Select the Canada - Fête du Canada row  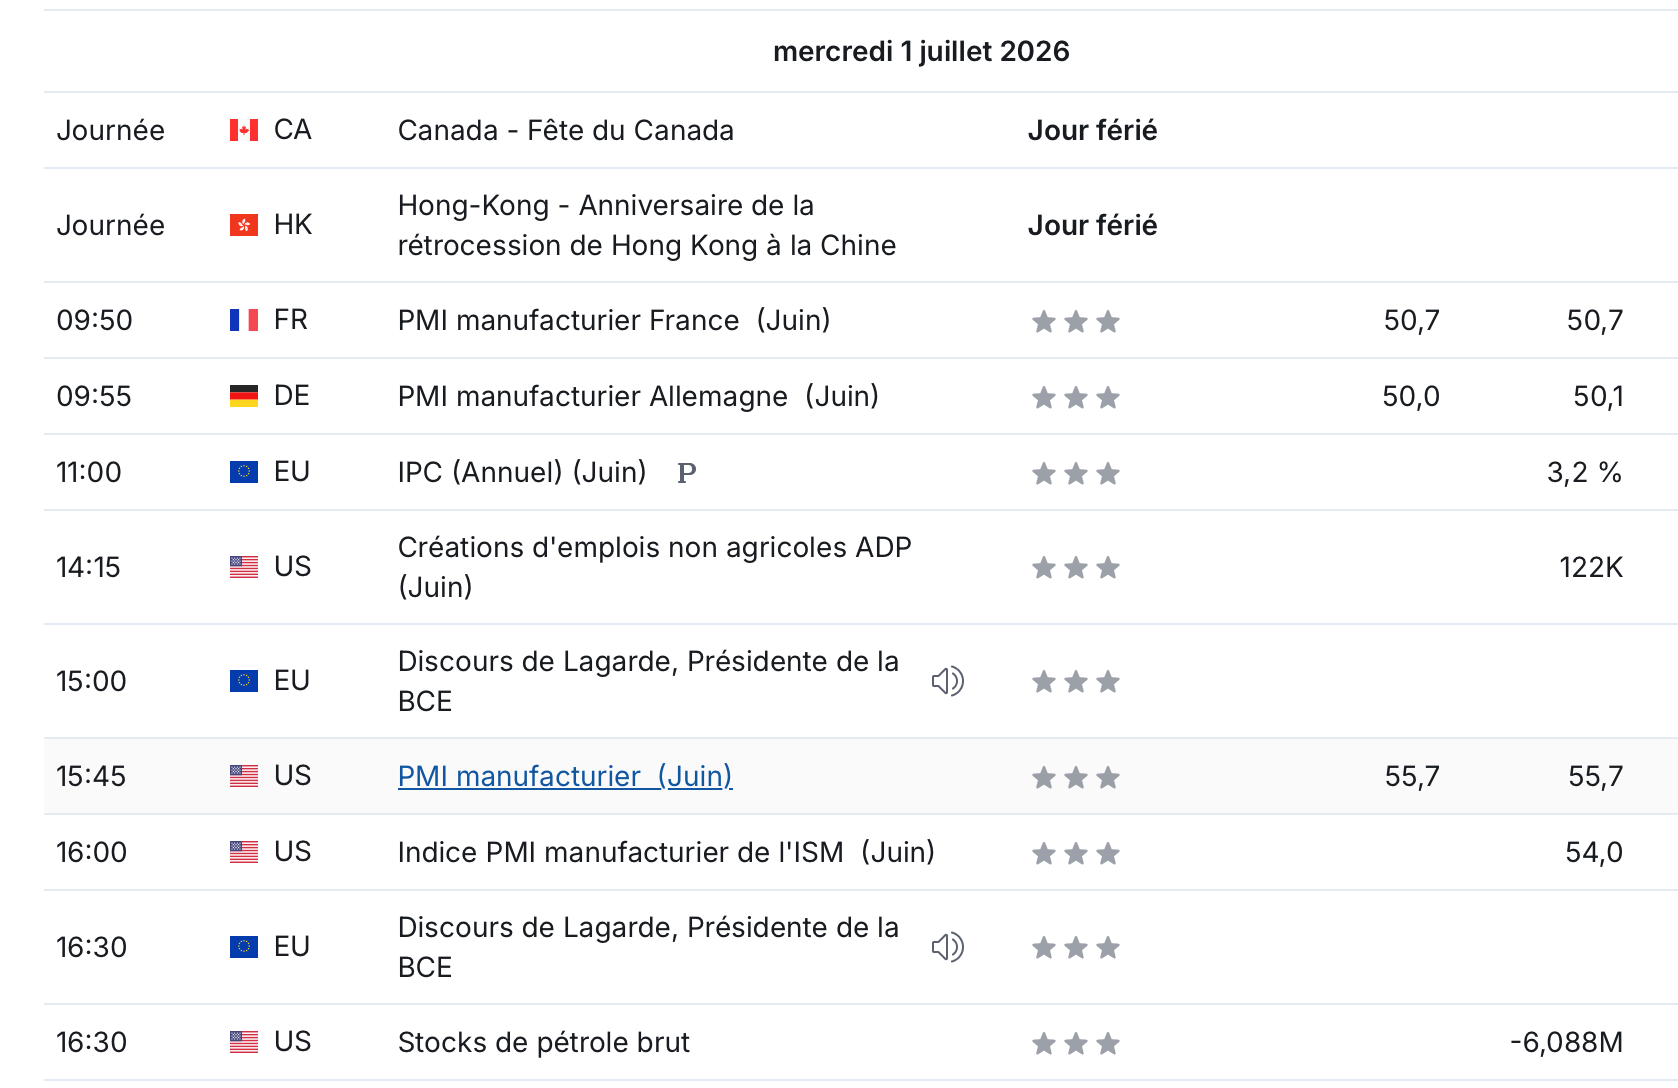click(861, 130)
